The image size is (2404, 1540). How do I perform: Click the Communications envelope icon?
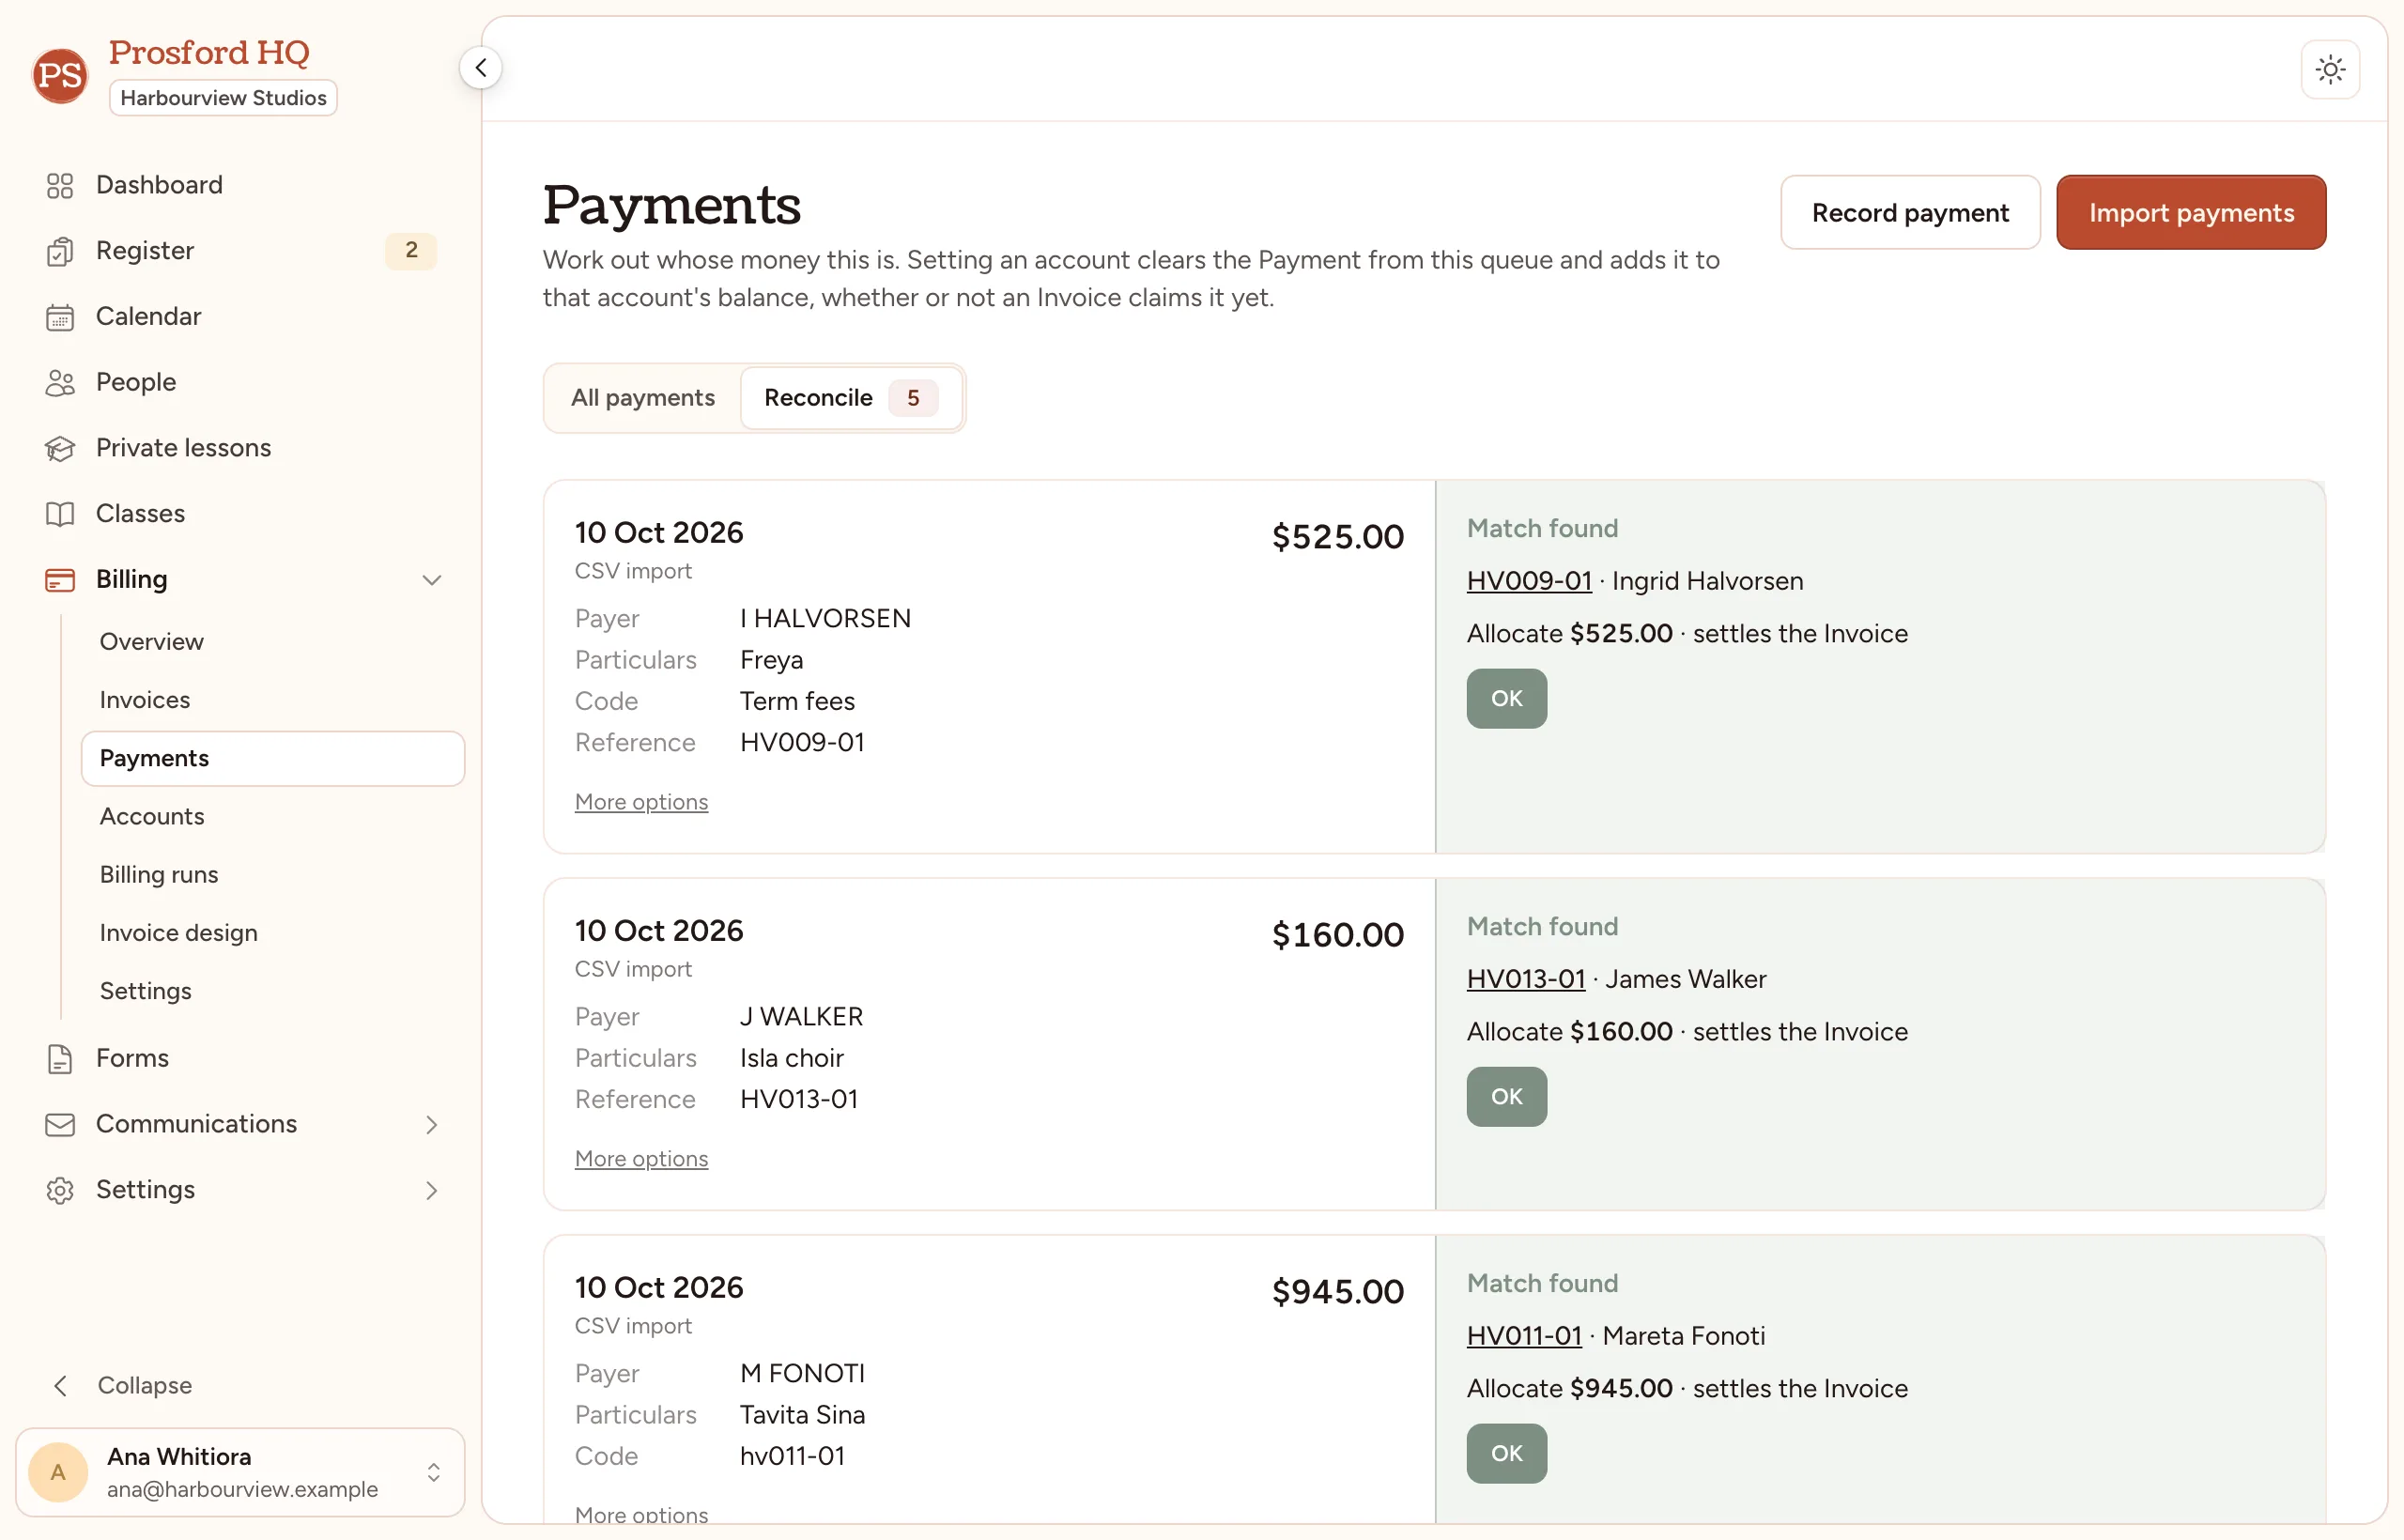(60, 1124)
